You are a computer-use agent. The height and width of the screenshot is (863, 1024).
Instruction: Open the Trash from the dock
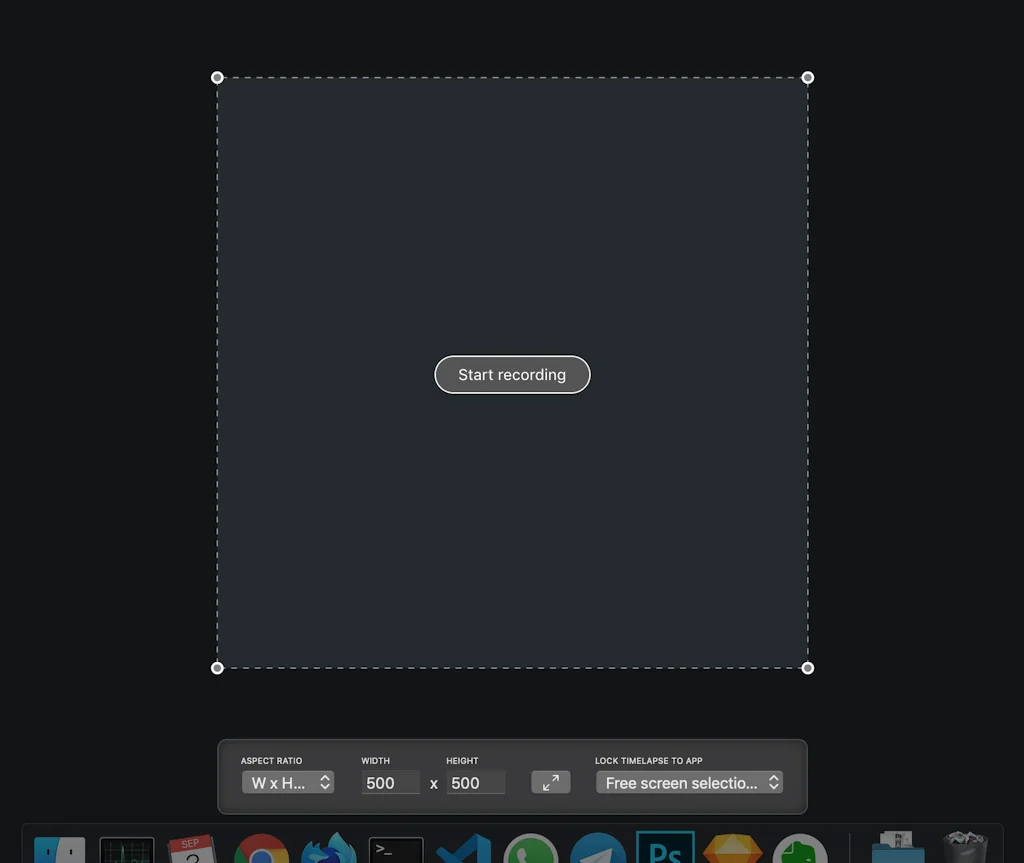pos(963,850)
